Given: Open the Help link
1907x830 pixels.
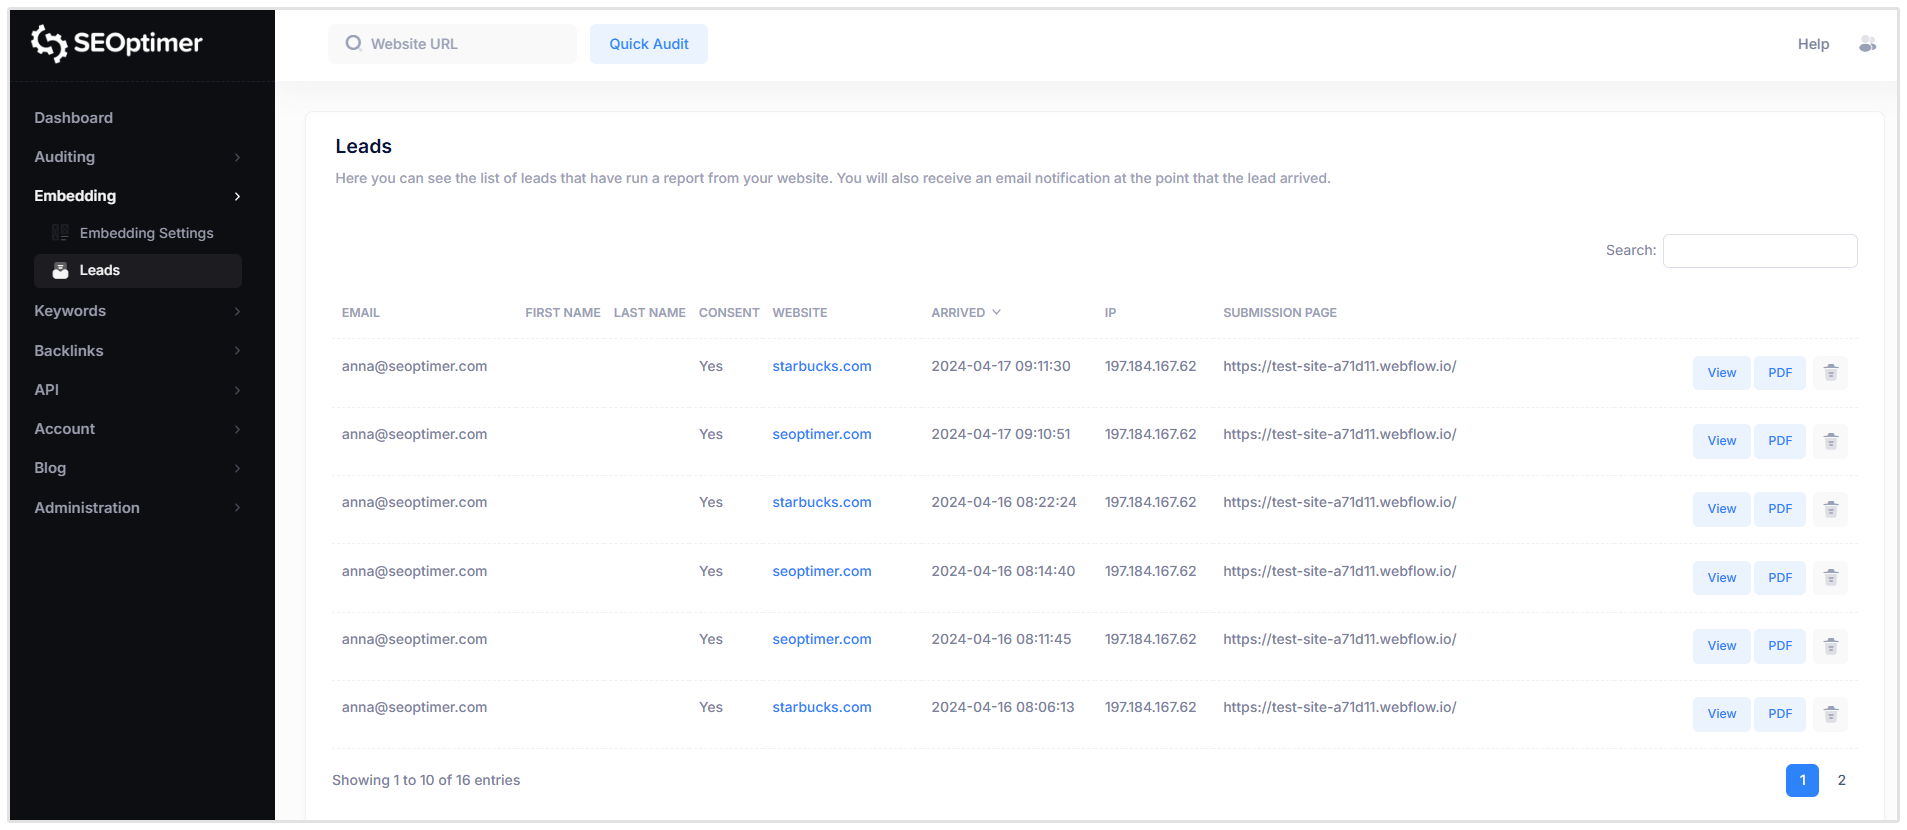Looking at the screenshot, I should (1813, 44).
